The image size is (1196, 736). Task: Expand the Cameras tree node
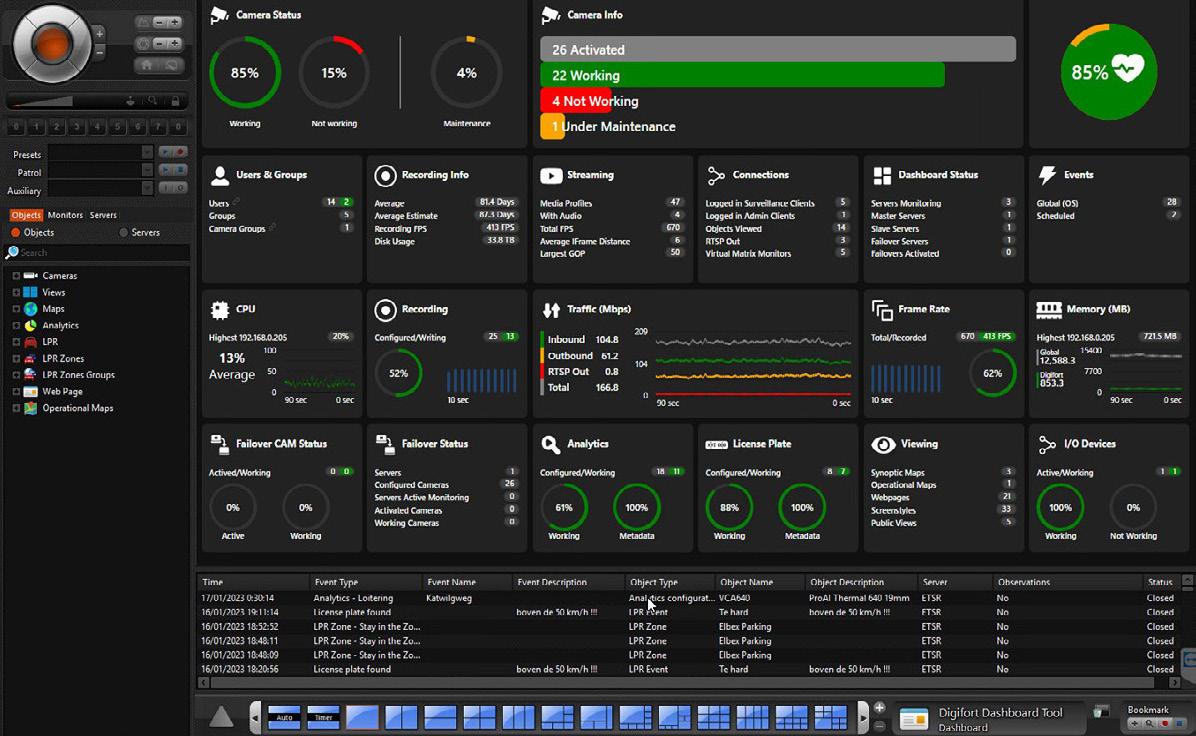15,276
